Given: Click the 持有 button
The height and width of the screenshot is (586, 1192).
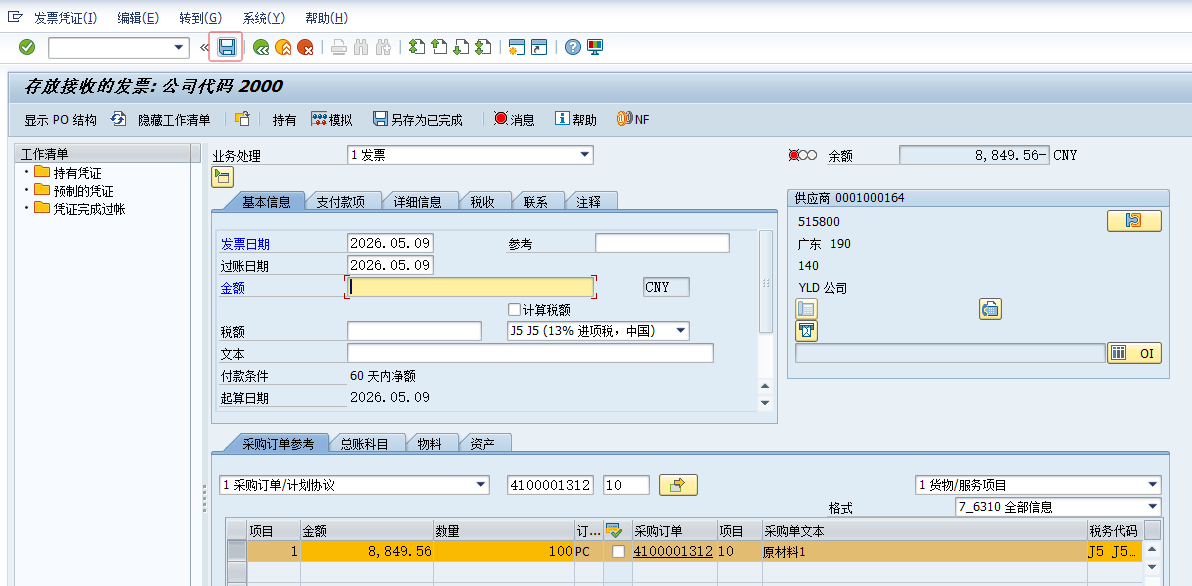Looking at the screenshot, I should point(284,119).
